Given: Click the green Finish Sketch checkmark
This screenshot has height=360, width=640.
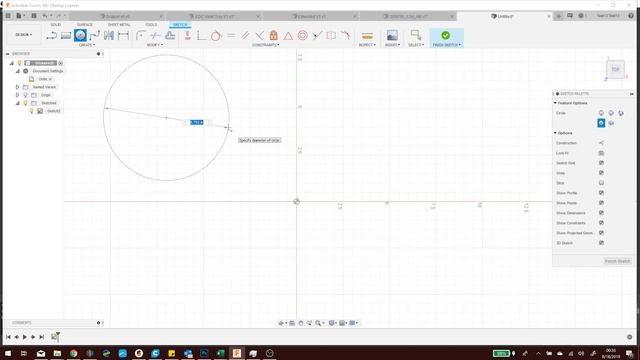Looking at the screenshot, I should pyautogui.click(x=446, y=36).
